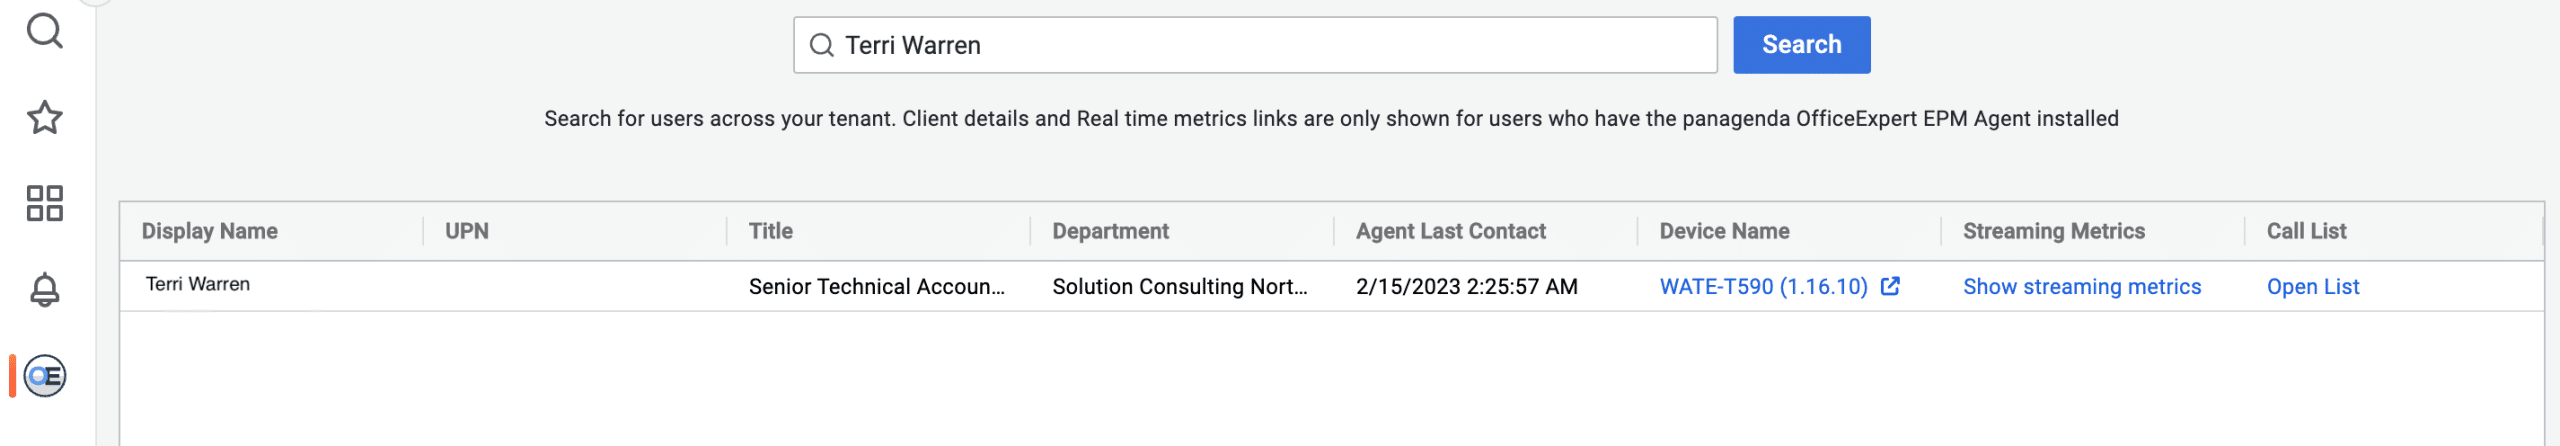Open the dashboards grid icon
The height and width of the screenshot is (446, 2560).
coord(45,203)
